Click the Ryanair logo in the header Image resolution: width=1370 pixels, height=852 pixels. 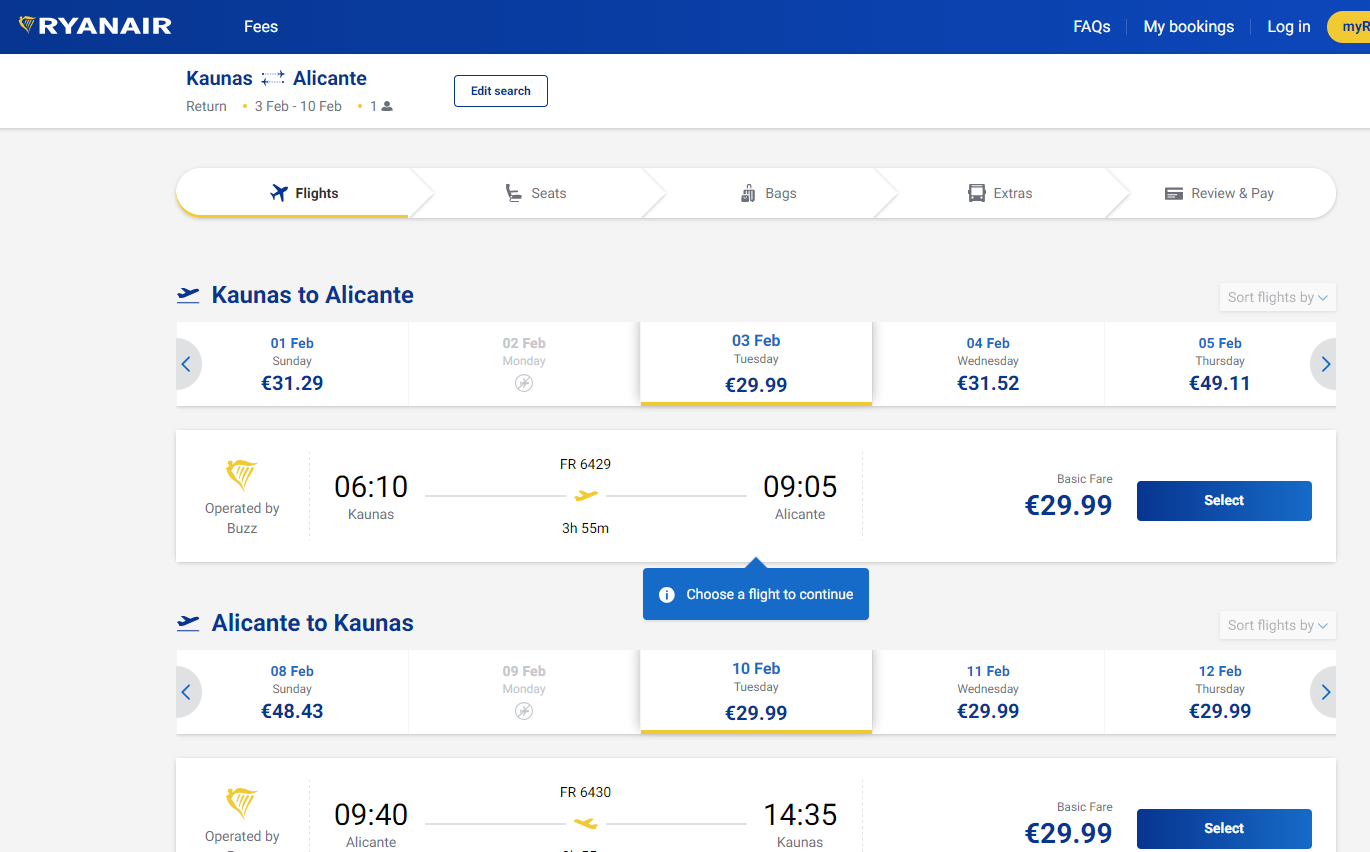[x=95, y=26]
